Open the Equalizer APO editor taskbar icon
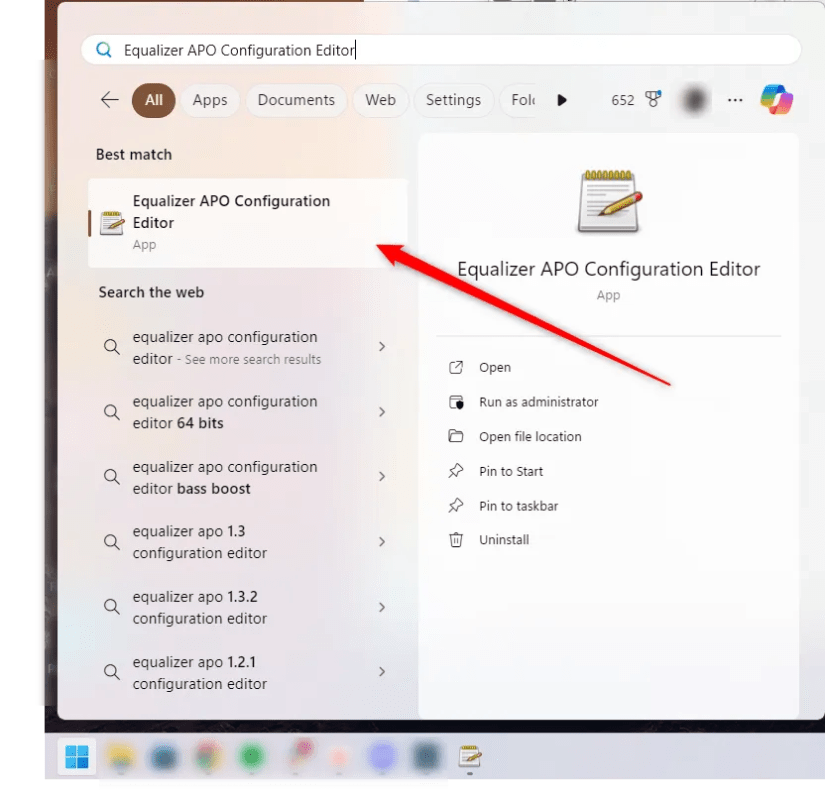 [x=470, y=757]
